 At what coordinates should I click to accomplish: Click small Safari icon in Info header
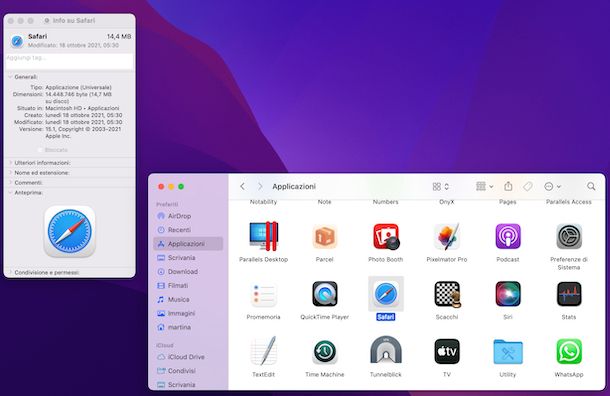[17, 41]
